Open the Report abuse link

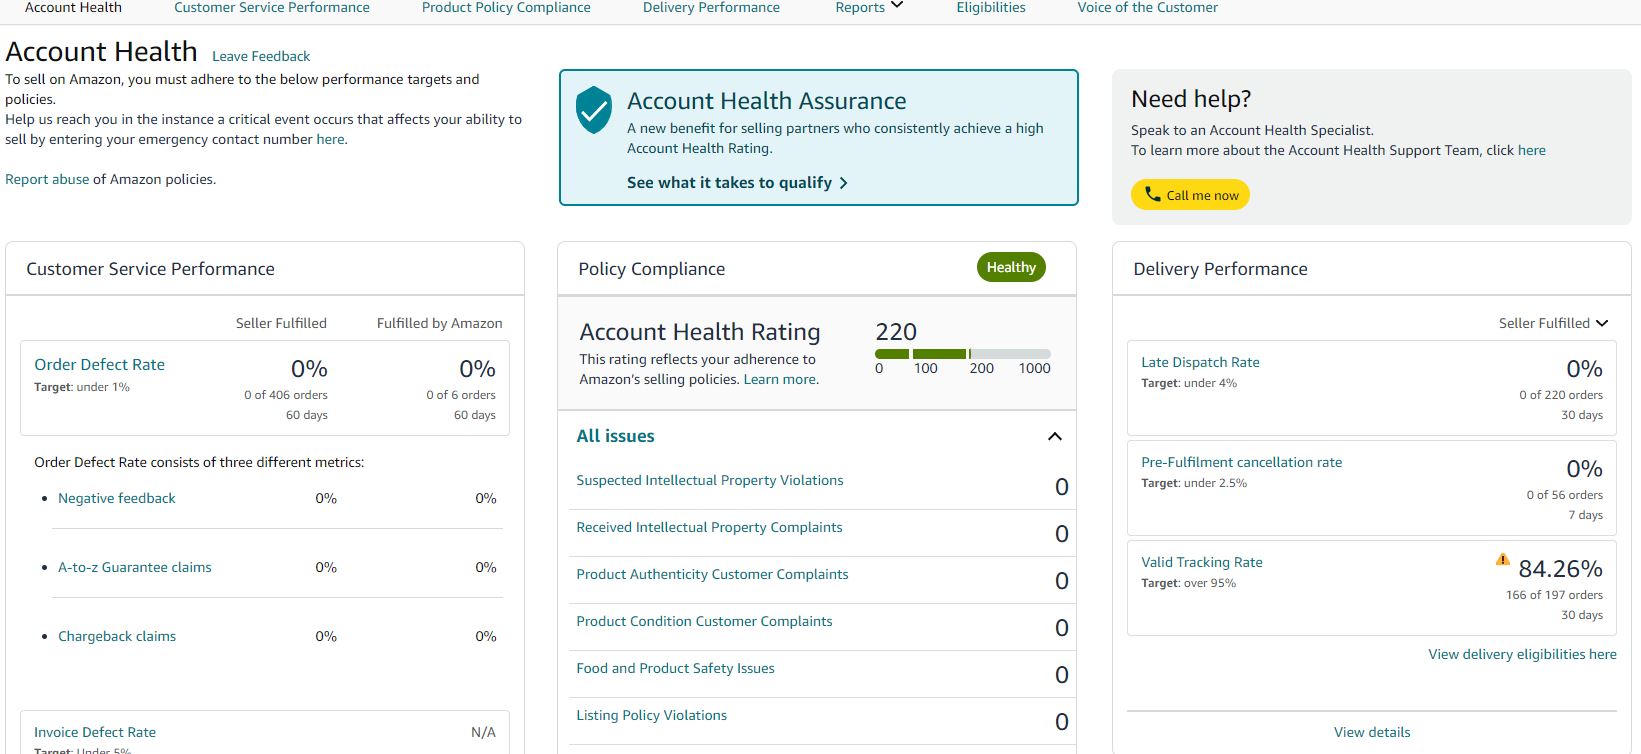(47, 179)
